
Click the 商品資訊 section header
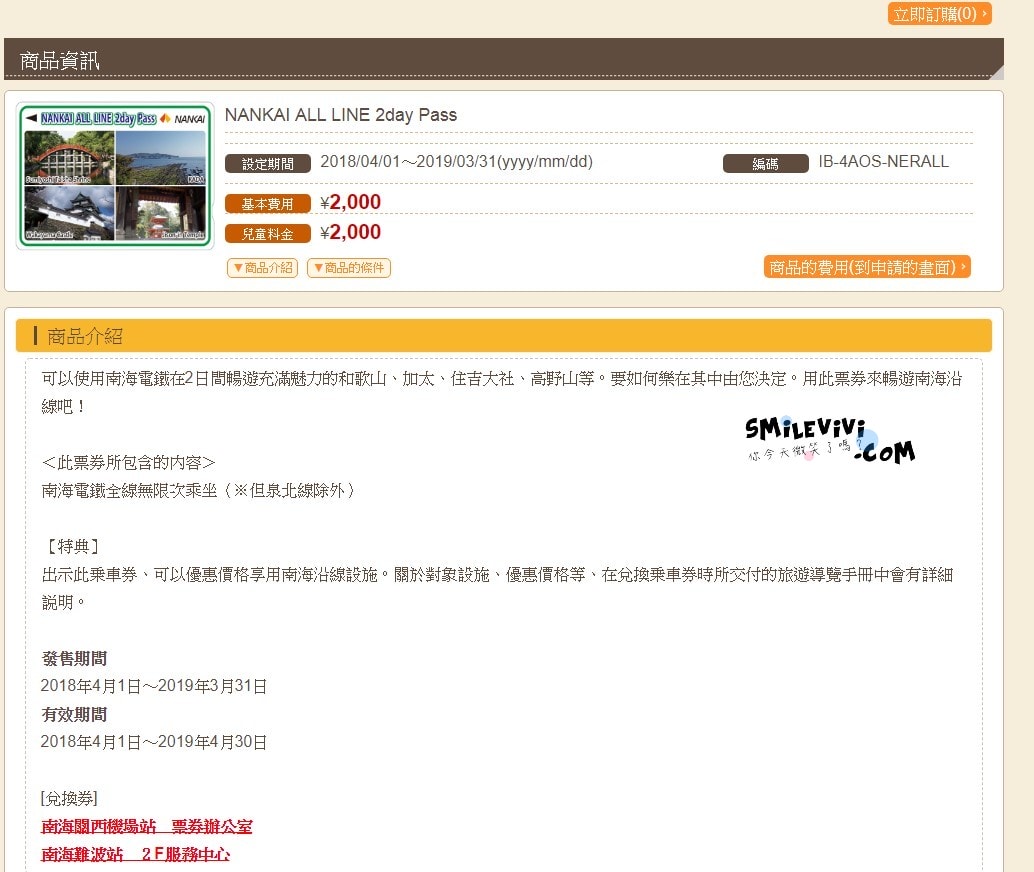coord(504,59)
